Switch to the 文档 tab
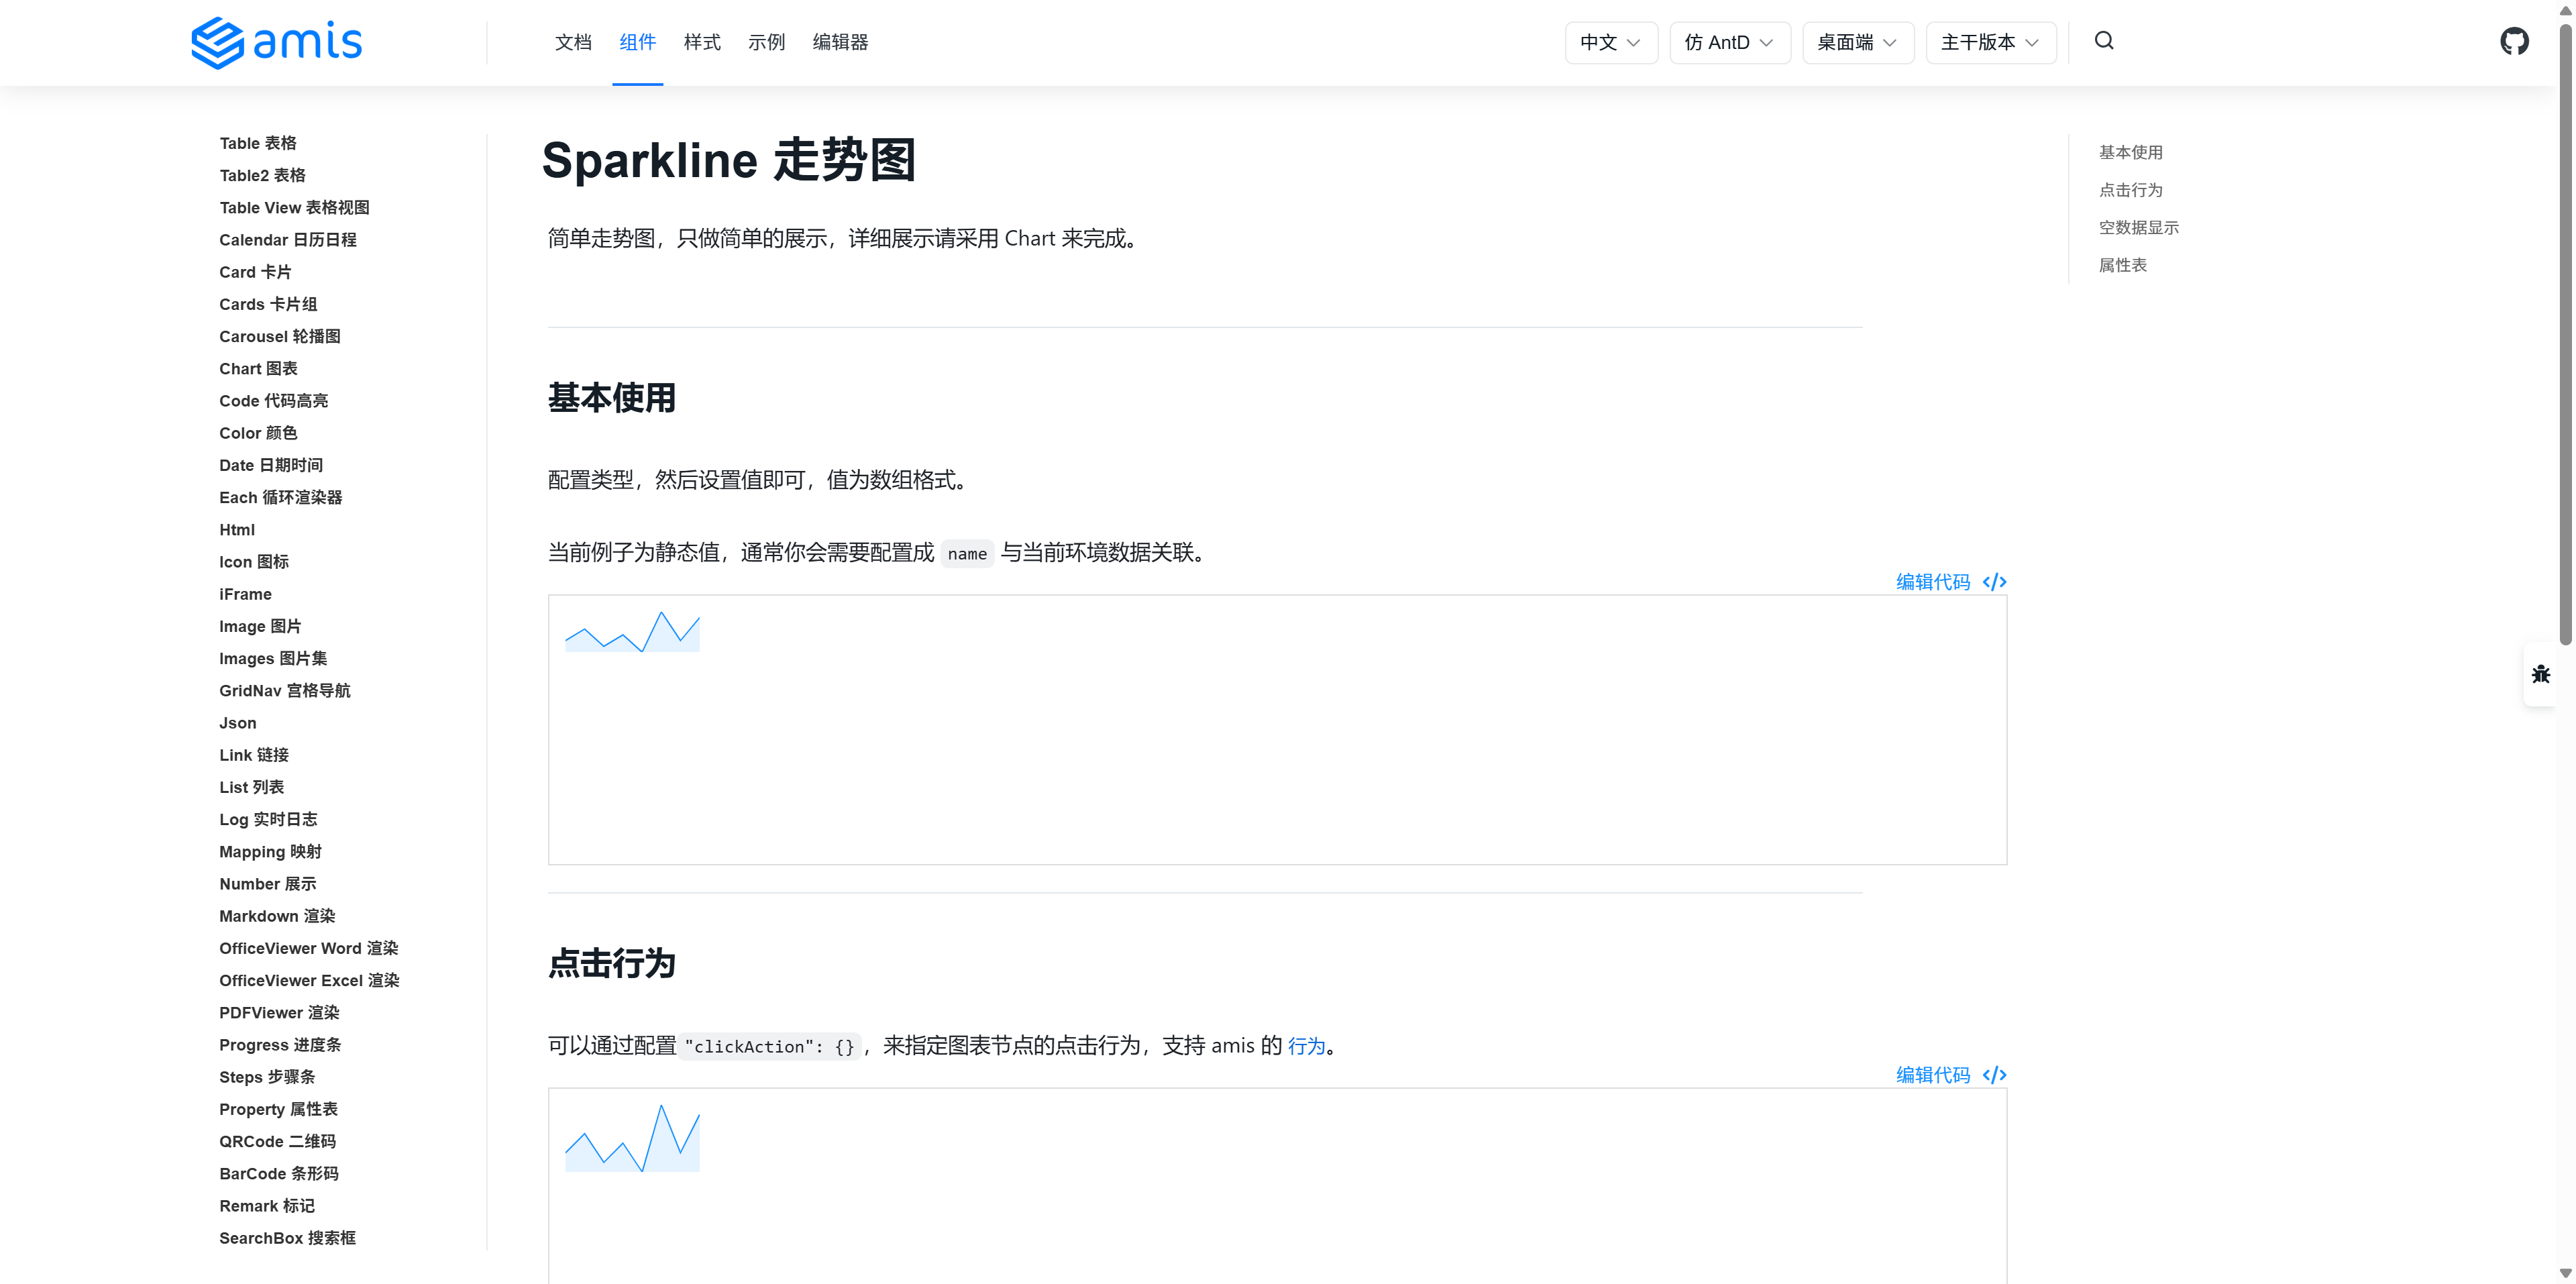This screenshot has width=2576, height=1284. (573, 43)
